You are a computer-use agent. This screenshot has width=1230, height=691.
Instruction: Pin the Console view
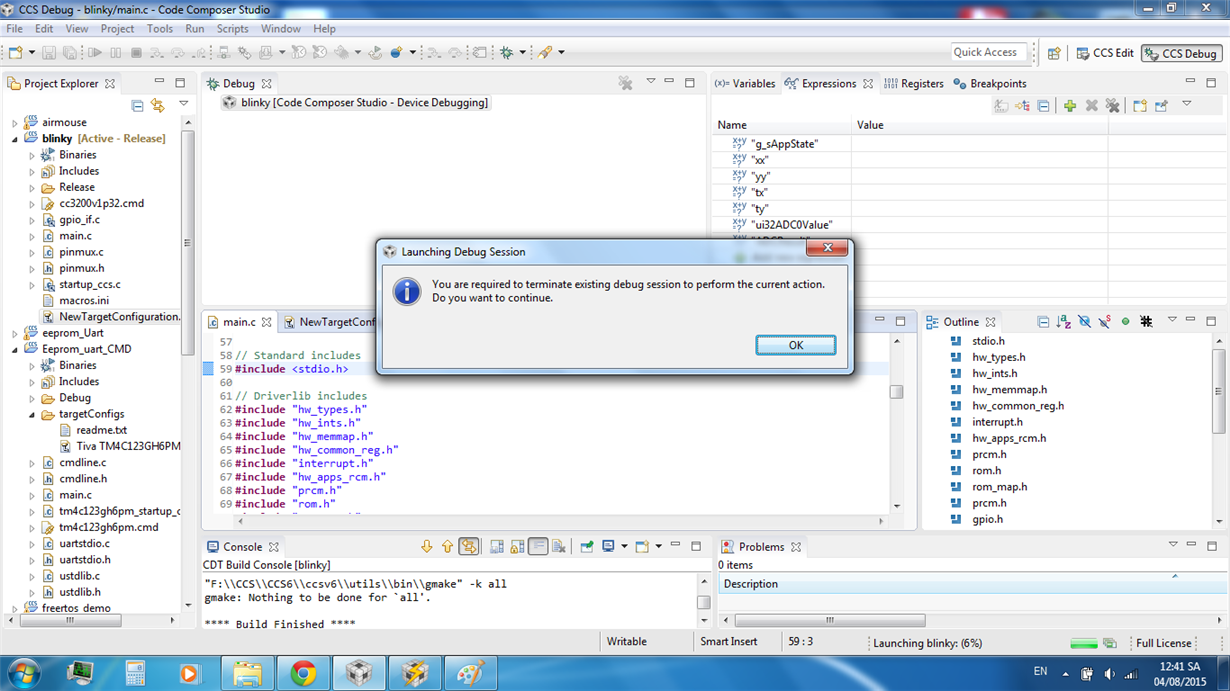click(x=586, y=546)
